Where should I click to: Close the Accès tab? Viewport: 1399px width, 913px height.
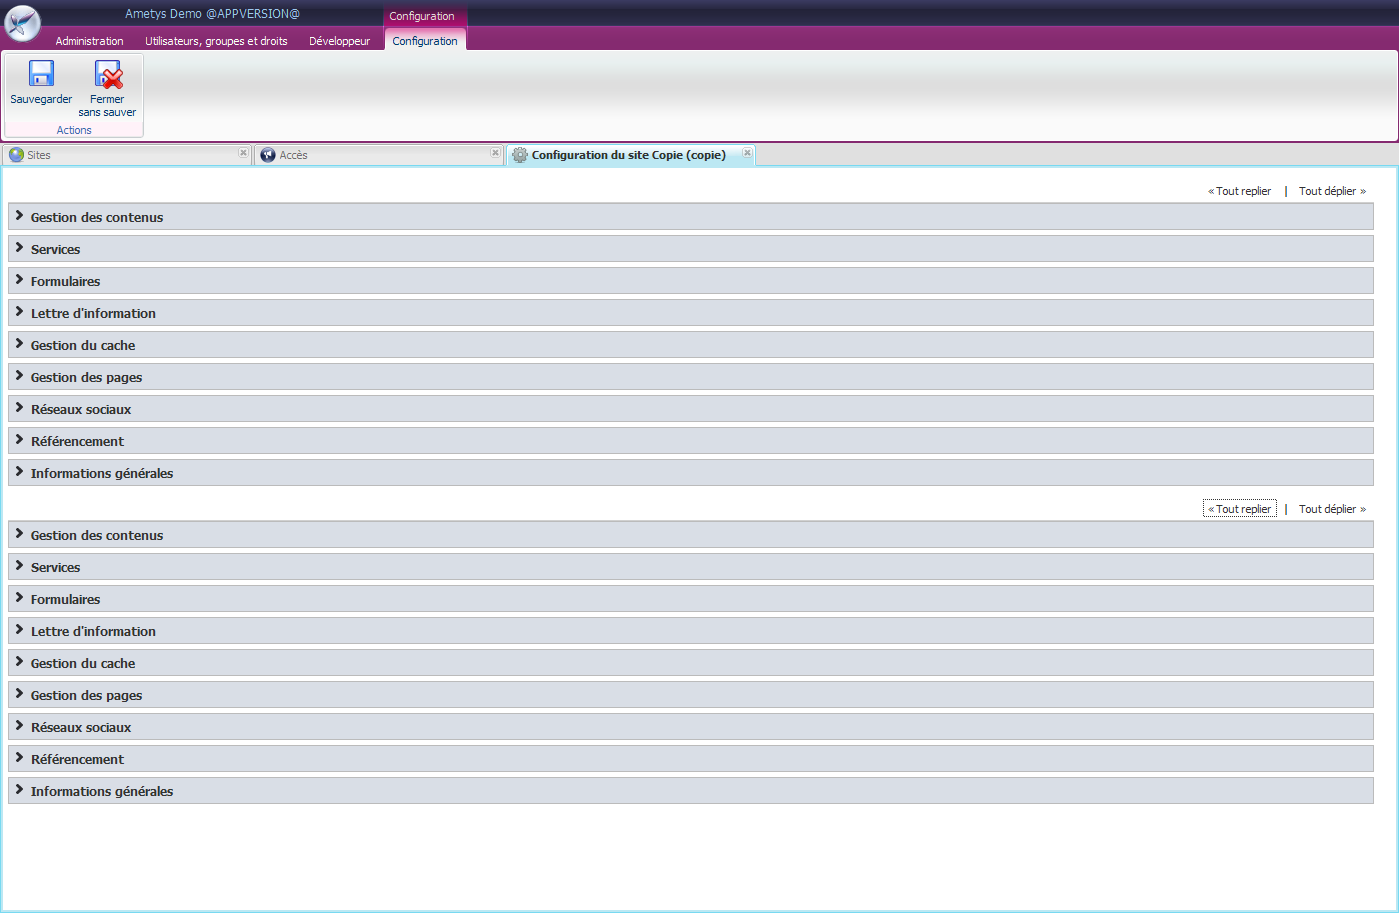tap(495, 153)
